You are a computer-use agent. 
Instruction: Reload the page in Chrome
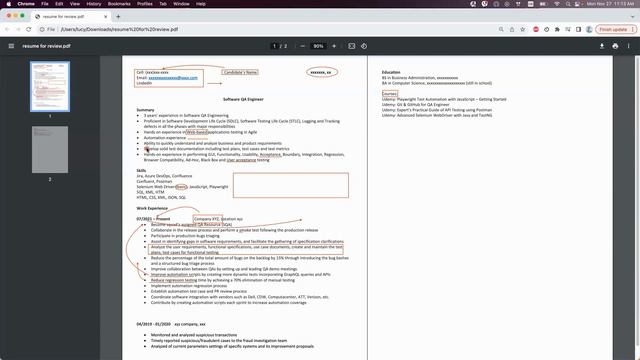29,29
